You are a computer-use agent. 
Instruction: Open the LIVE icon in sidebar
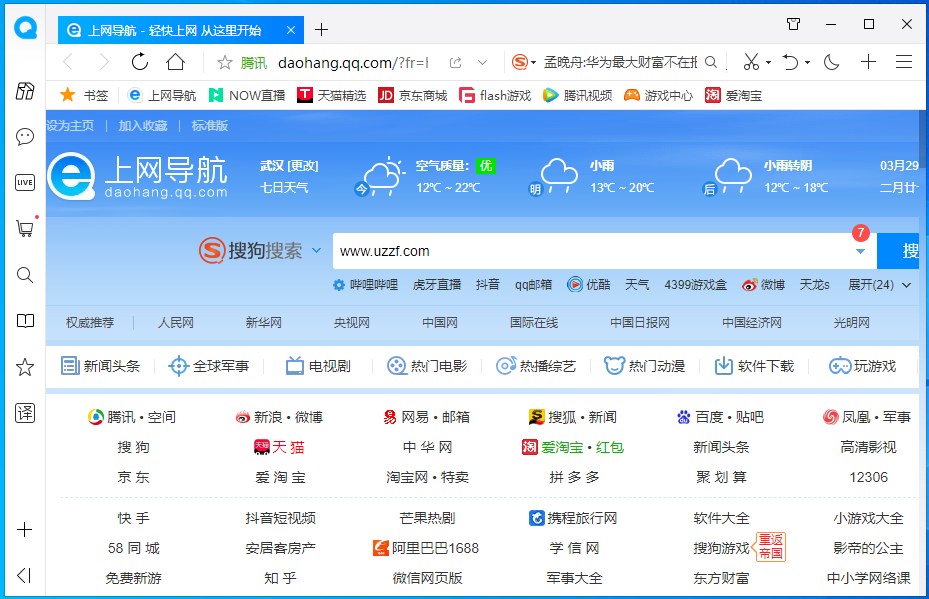pyautogui.click(x=25, y=182)
